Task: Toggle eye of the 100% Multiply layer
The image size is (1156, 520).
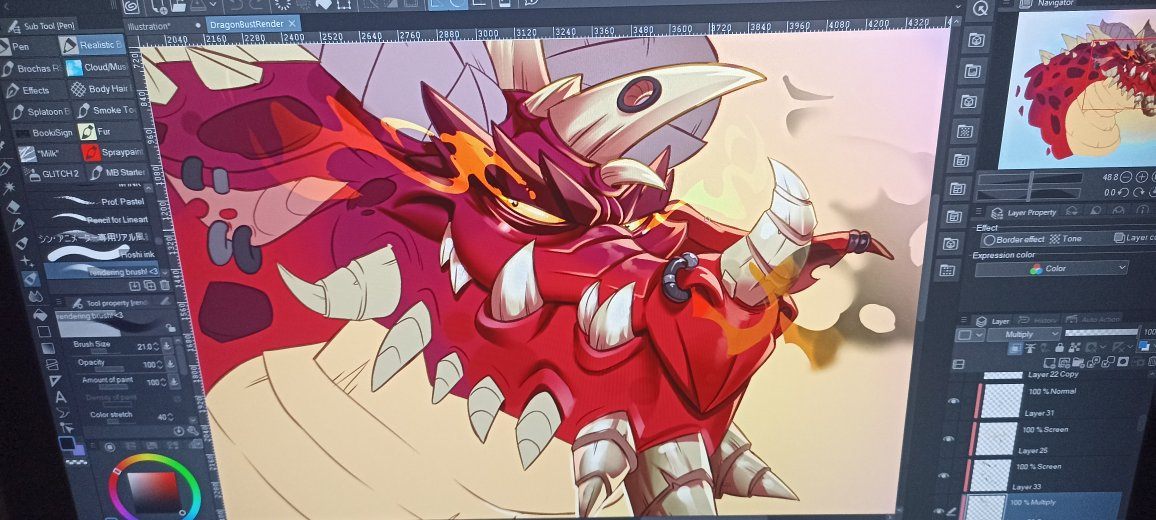Action: (x=939, y=511)
